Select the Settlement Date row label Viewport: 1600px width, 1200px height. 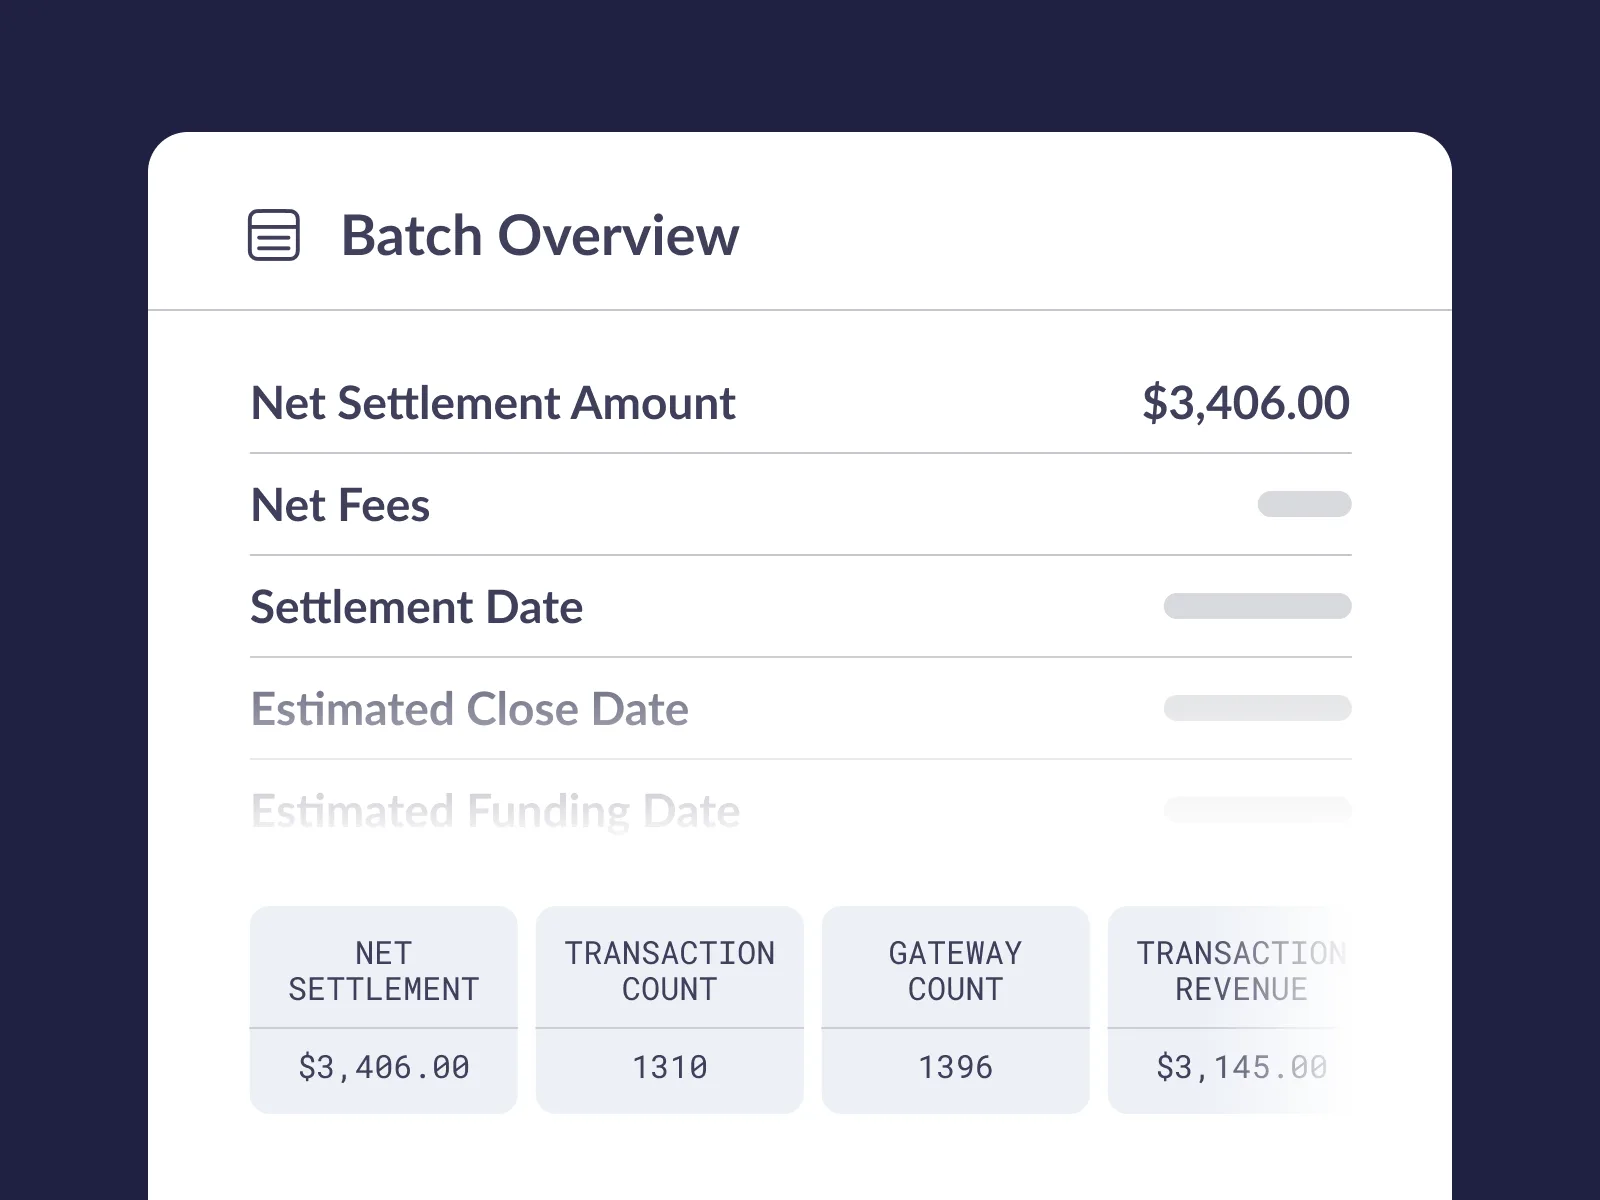tap(416, 607)
